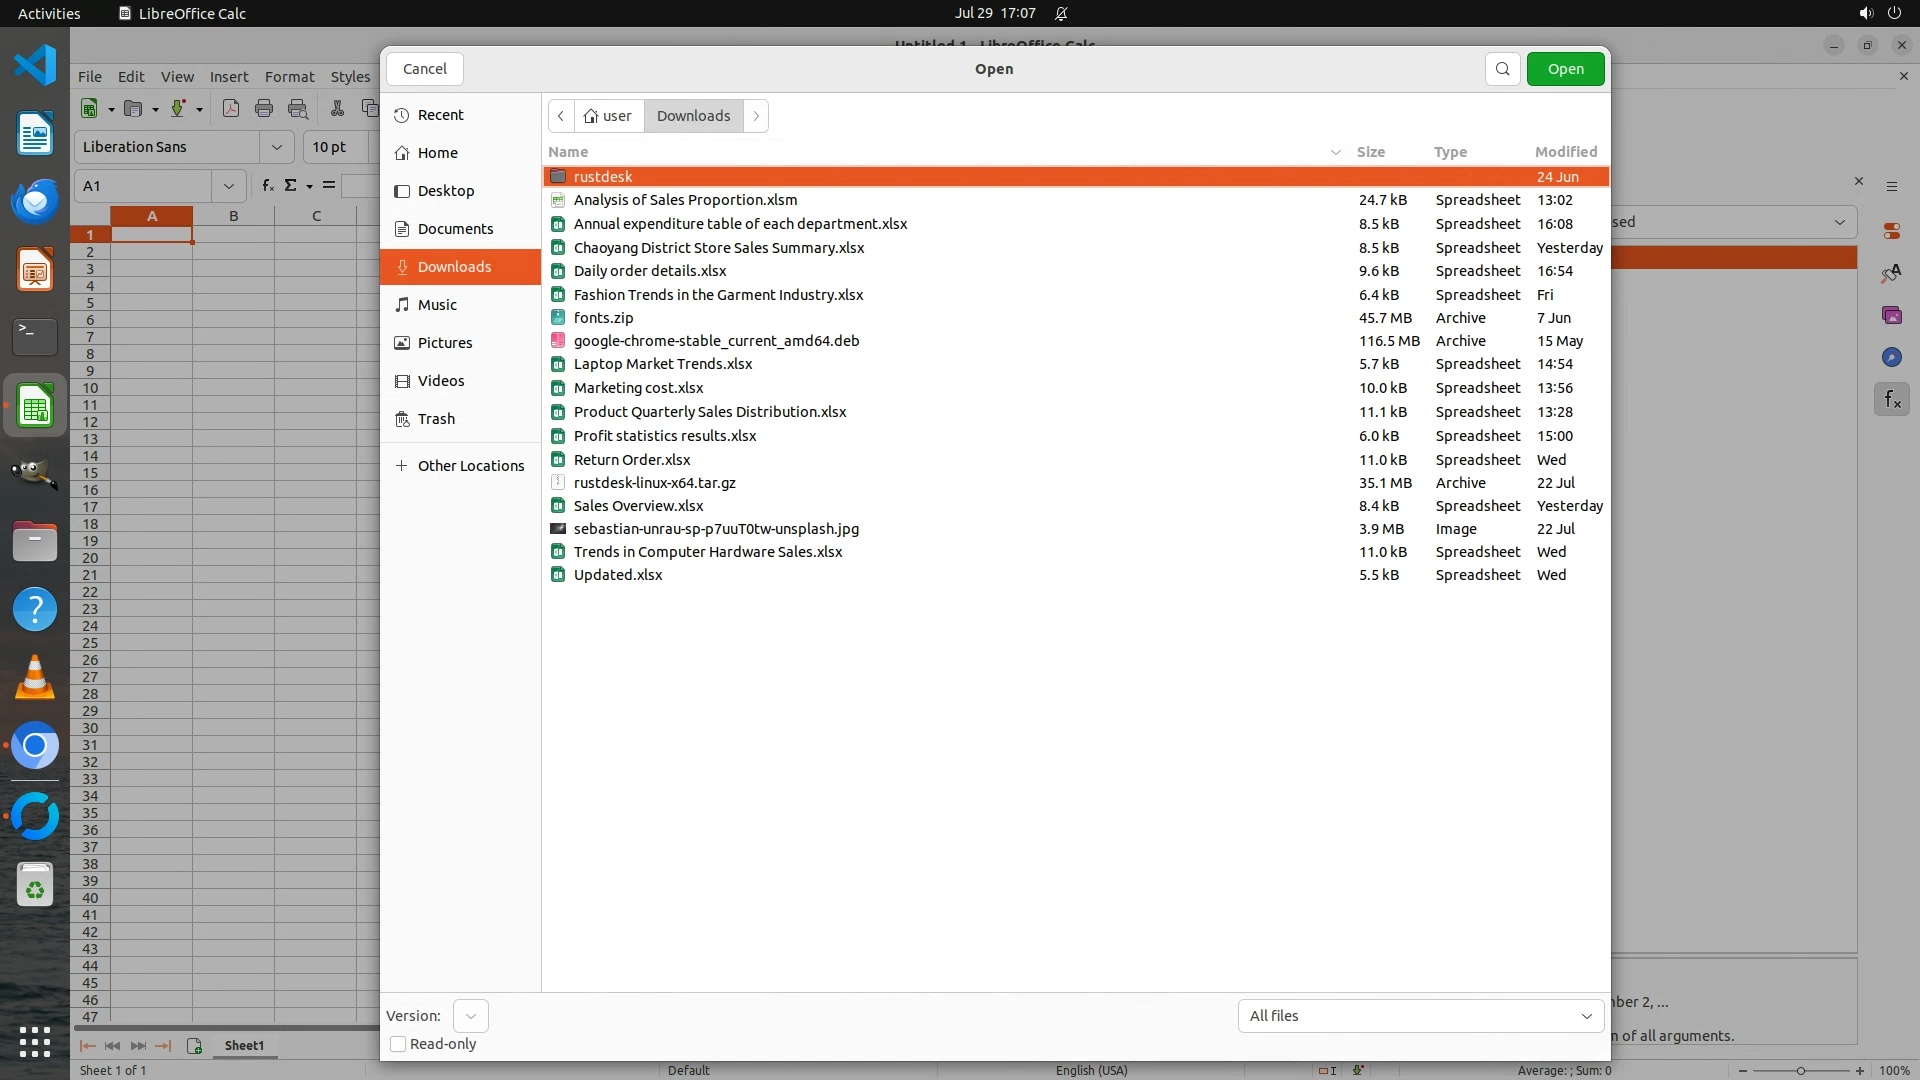Click the Cancel button

coord(424,69)
